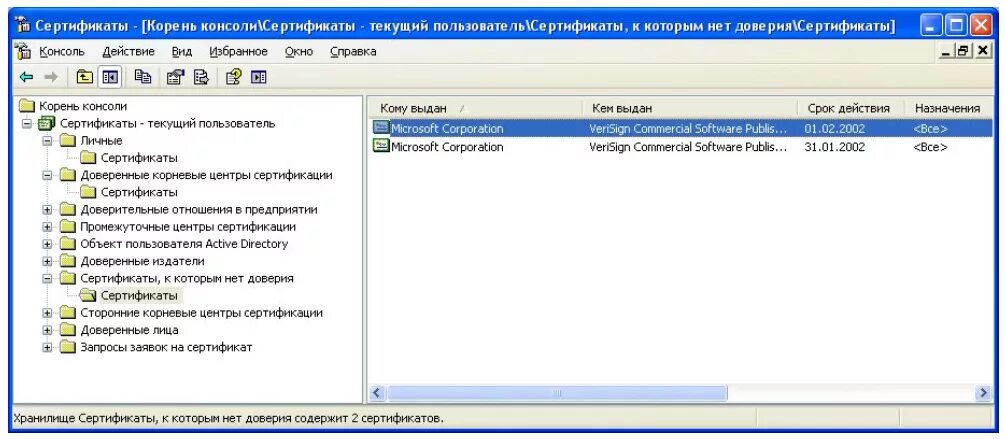Image resolution: width=1006 pixels, height=439 pixels.
Task: Click the Help toolbar icon
Action: [234, 78]
